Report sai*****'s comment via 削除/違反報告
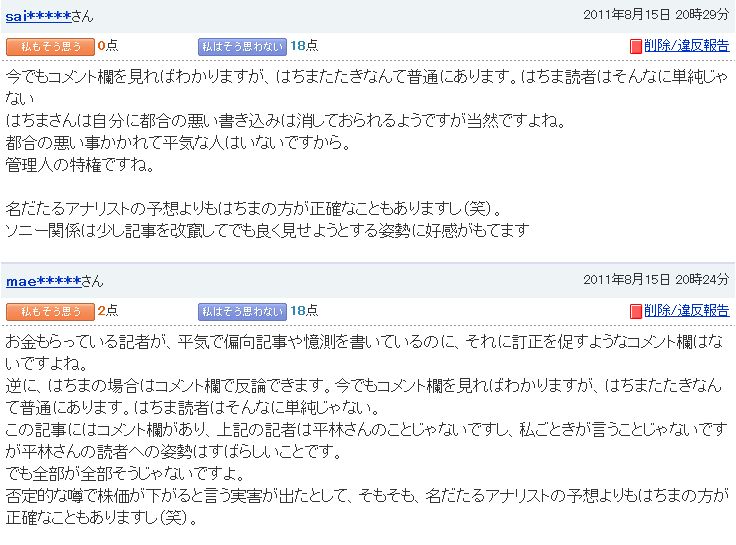 coord(687,46)
